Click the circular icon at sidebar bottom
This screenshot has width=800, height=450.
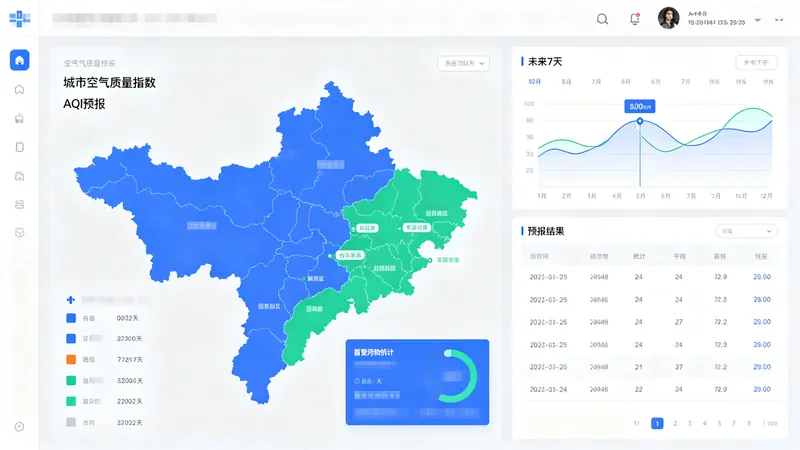(19, 427)
